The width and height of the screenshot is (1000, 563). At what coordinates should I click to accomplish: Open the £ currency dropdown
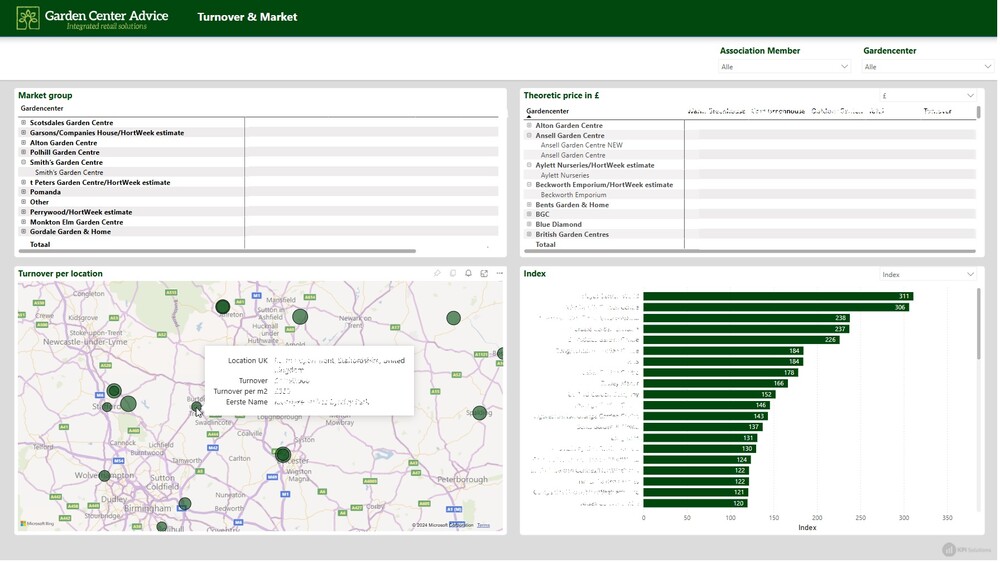[928, 96]
